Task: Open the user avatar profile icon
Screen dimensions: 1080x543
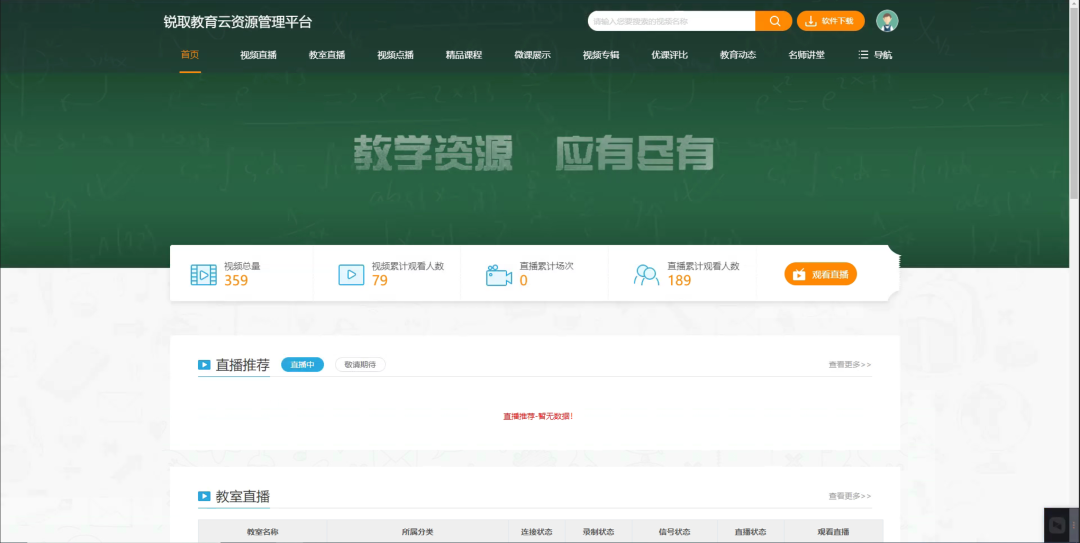Action: 887,21
